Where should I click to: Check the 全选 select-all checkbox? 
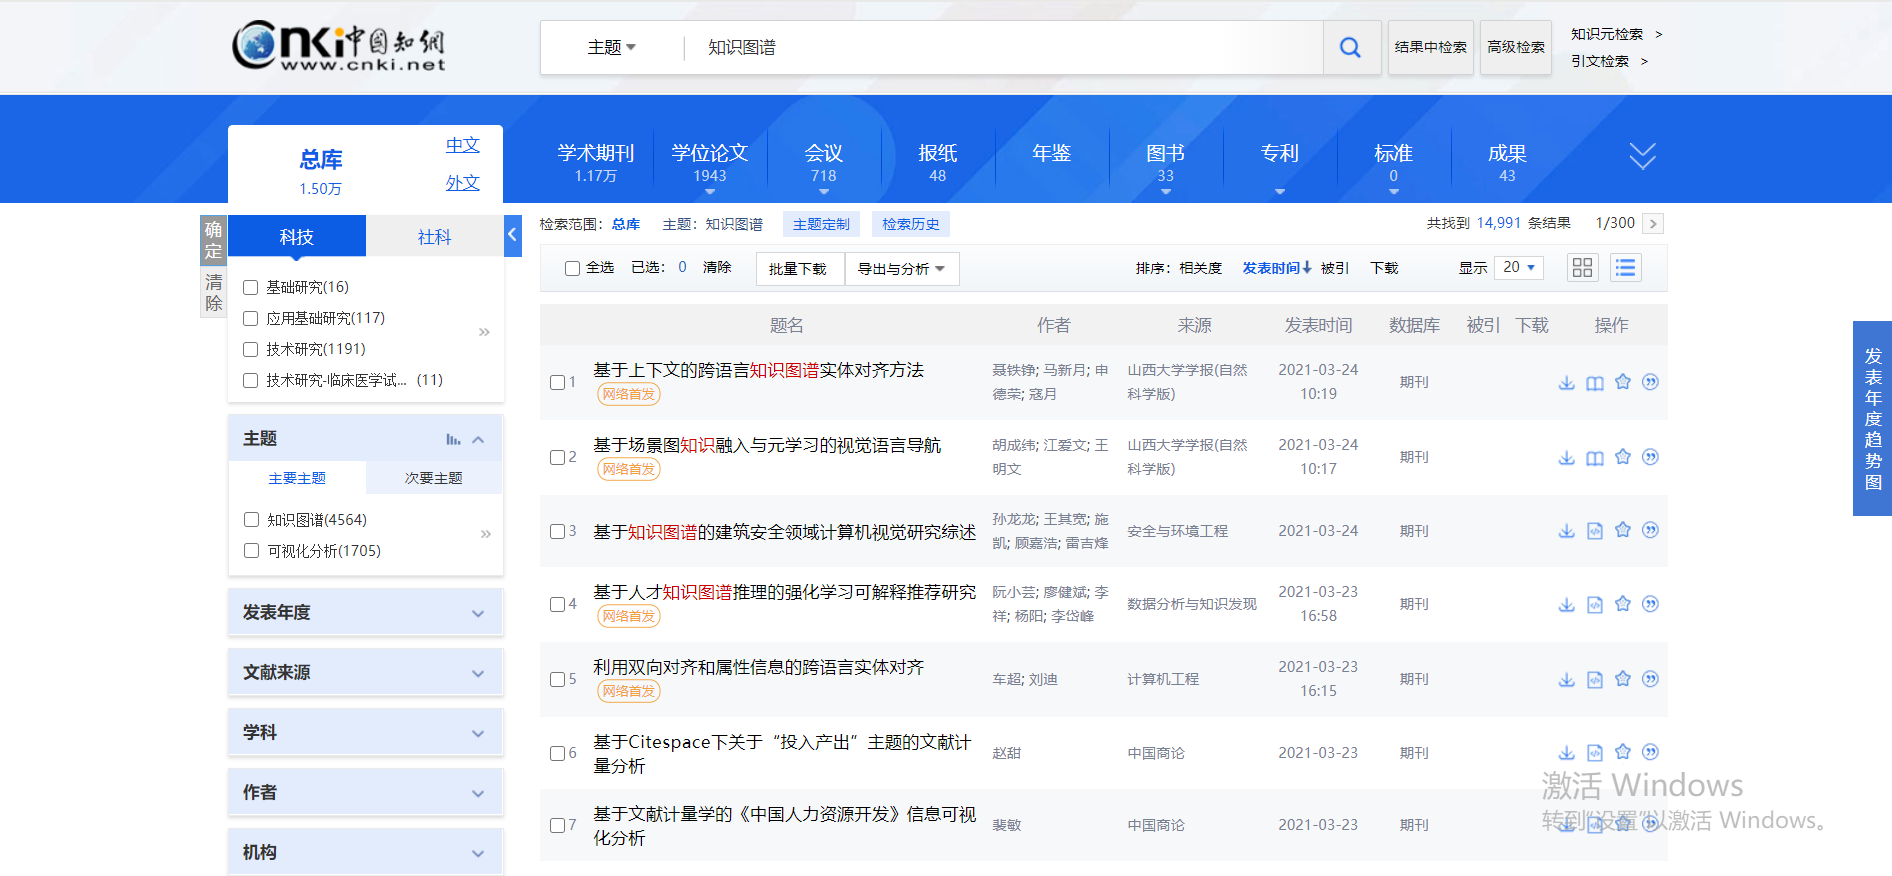coord(572,268)
